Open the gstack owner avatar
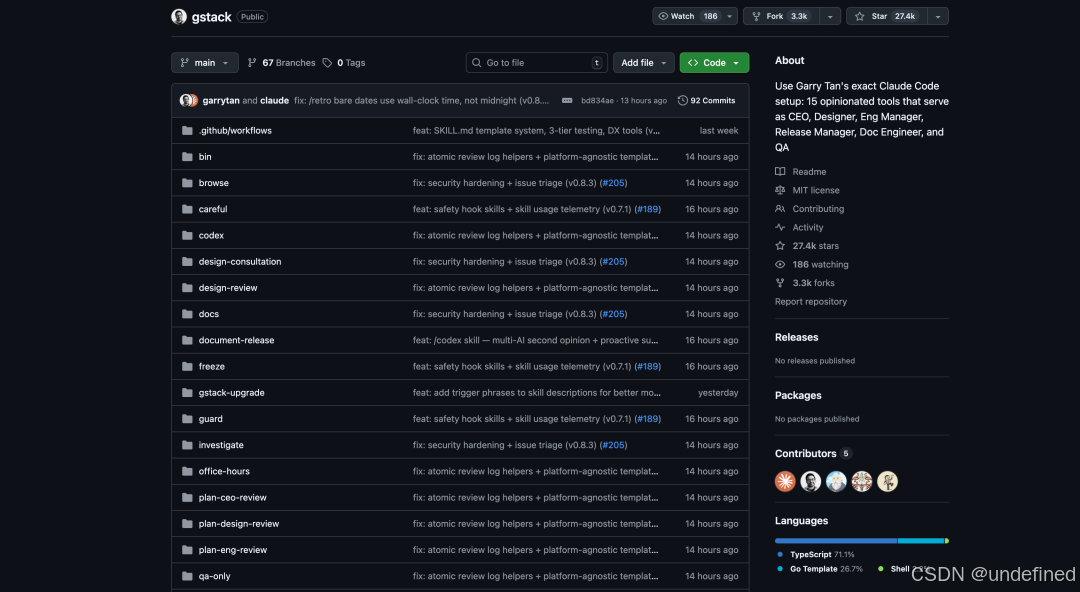 (179, 17)
